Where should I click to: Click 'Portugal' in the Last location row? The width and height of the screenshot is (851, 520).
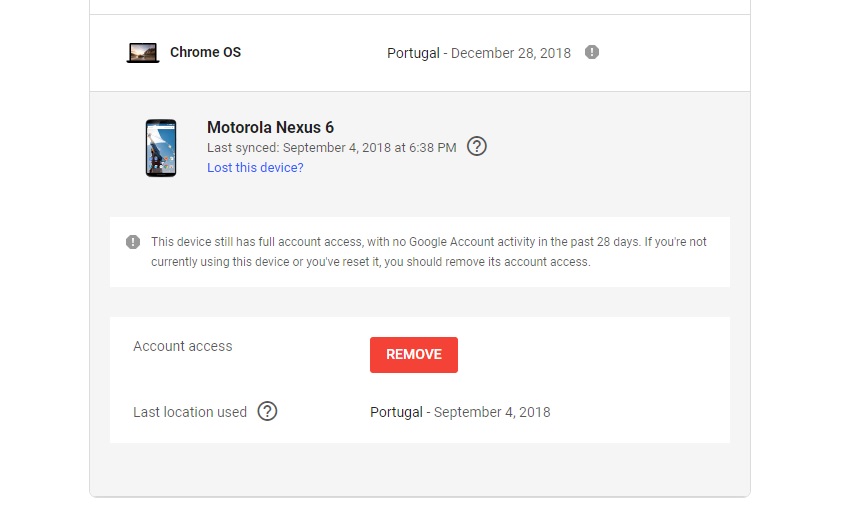click(x=396, y=412)
